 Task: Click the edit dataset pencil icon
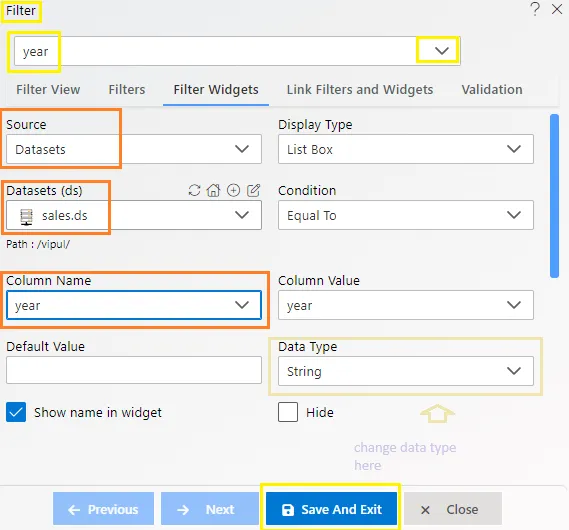pos(253,190)
